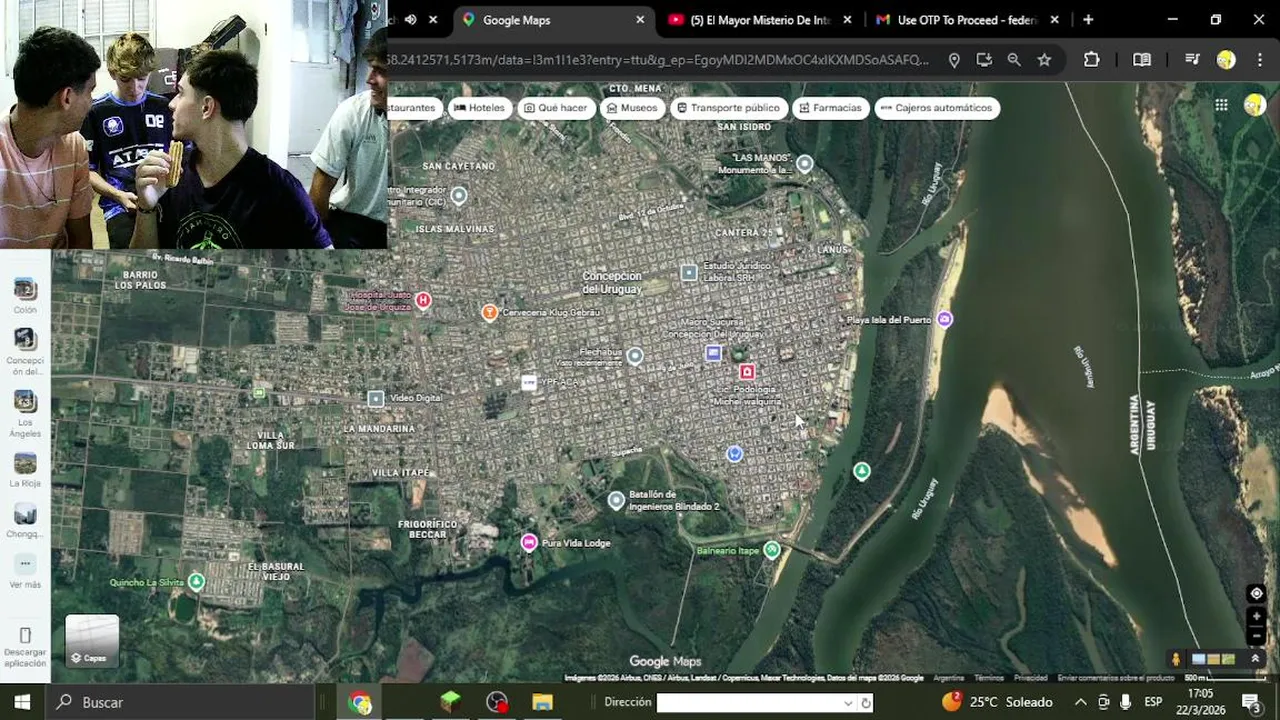Close the Use OTP To Proceed tab

tap(1054, 20)
